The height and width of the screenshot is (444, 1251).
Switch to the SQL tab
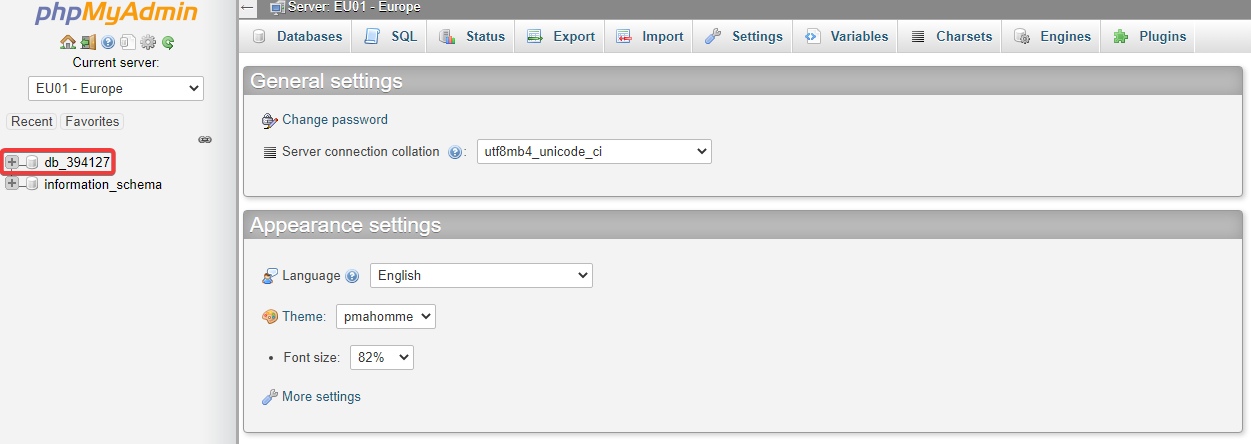tap(391, 37)
